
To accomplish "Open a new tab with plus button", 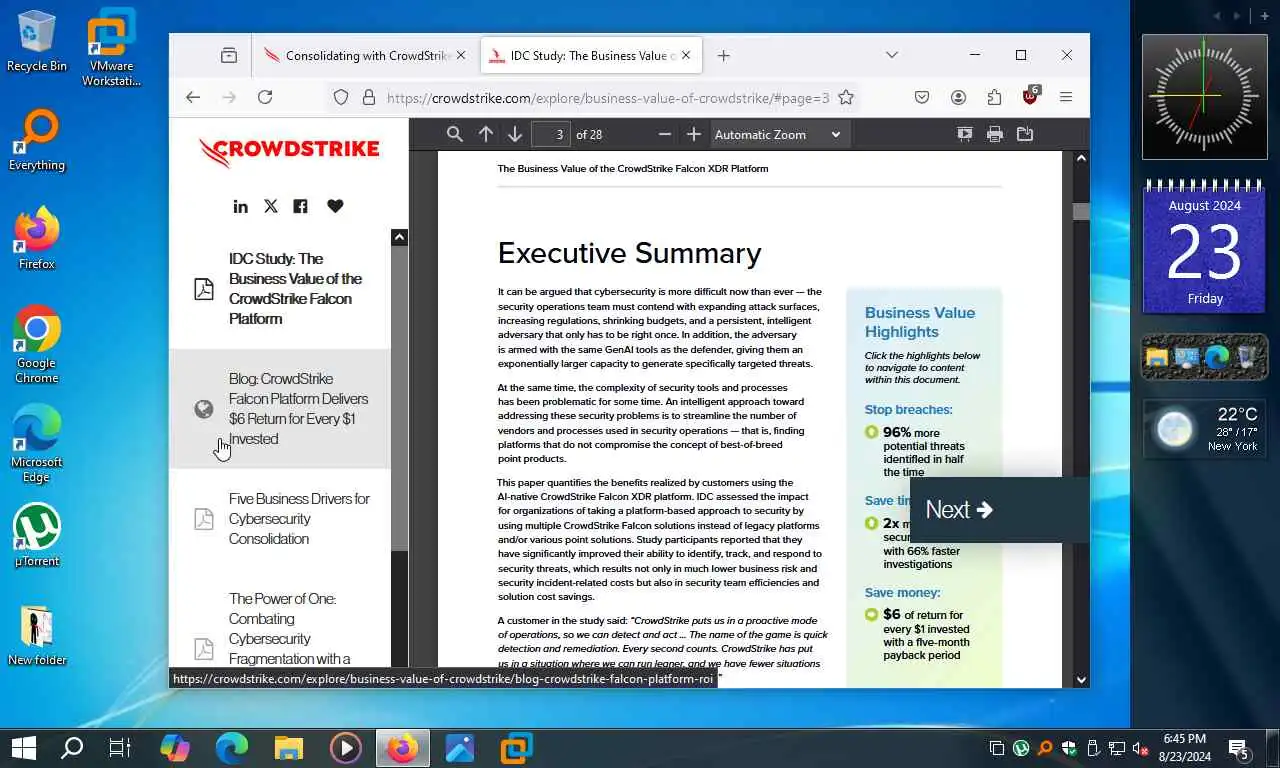I will coord(724,56).
